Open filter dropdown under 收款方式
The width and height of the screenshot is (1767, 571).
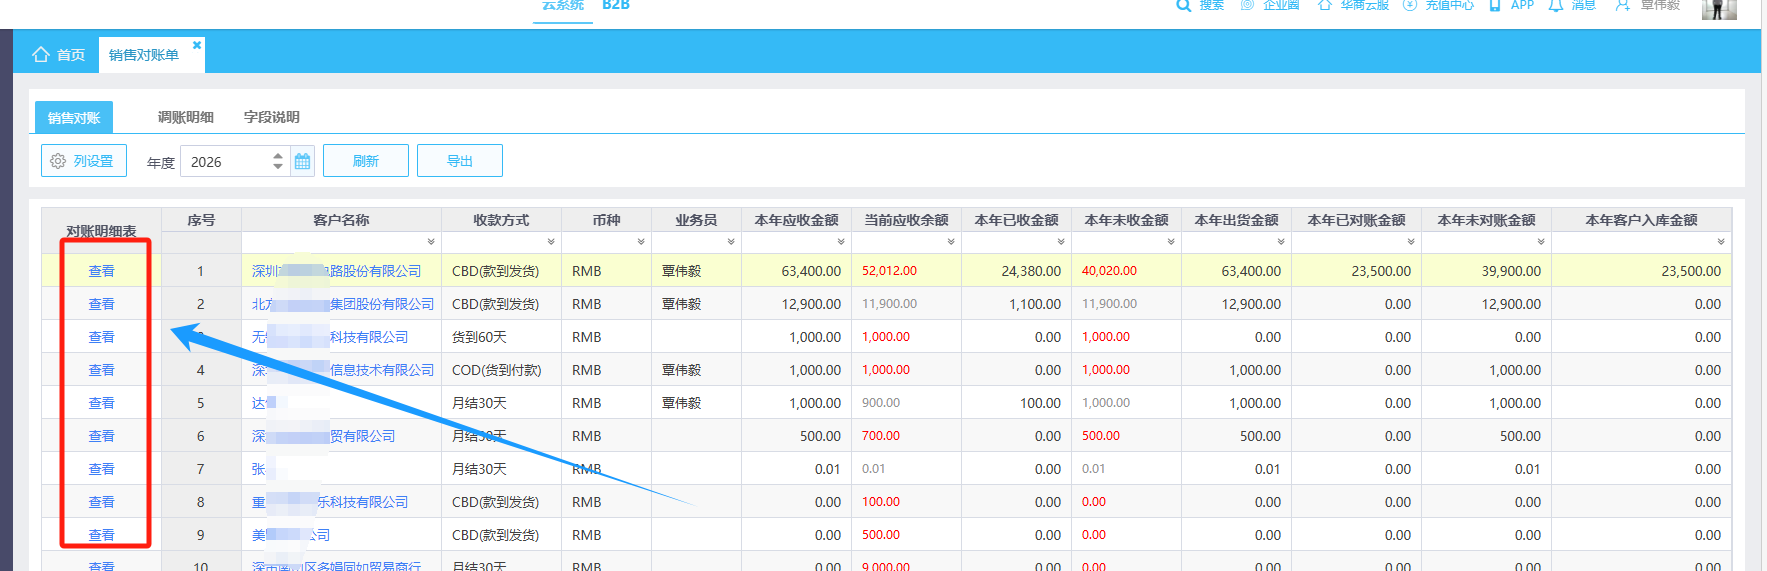click(551, 242)
